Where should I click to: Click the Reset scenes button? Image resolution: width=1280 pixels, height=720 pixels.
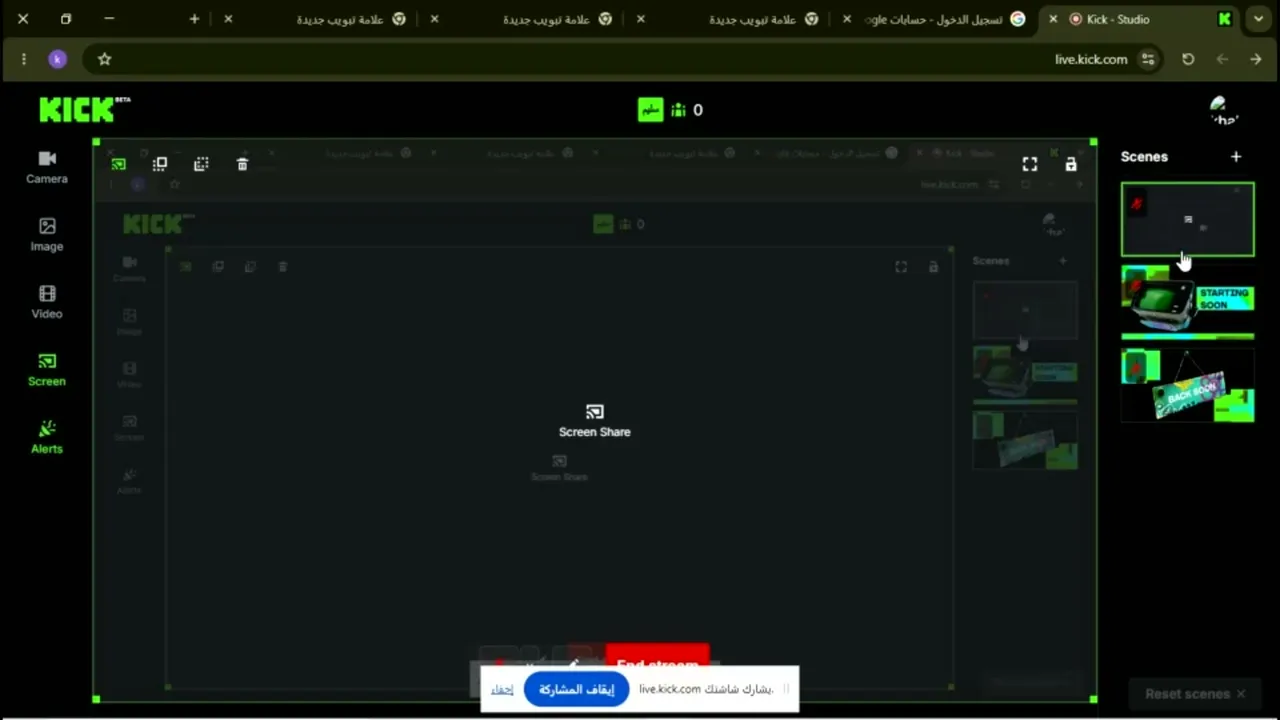[x=1195, y=694]
